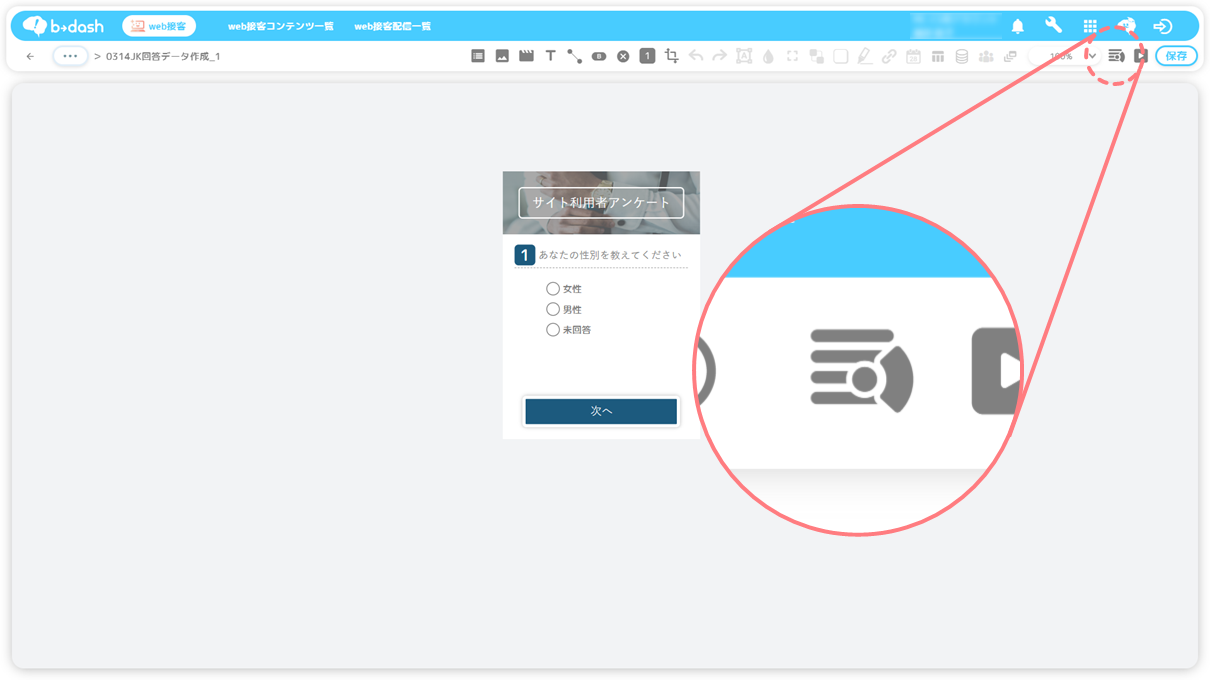Go to web接客配信一覧 tab
Viewport: 1210px width, 680px height.
393,27
